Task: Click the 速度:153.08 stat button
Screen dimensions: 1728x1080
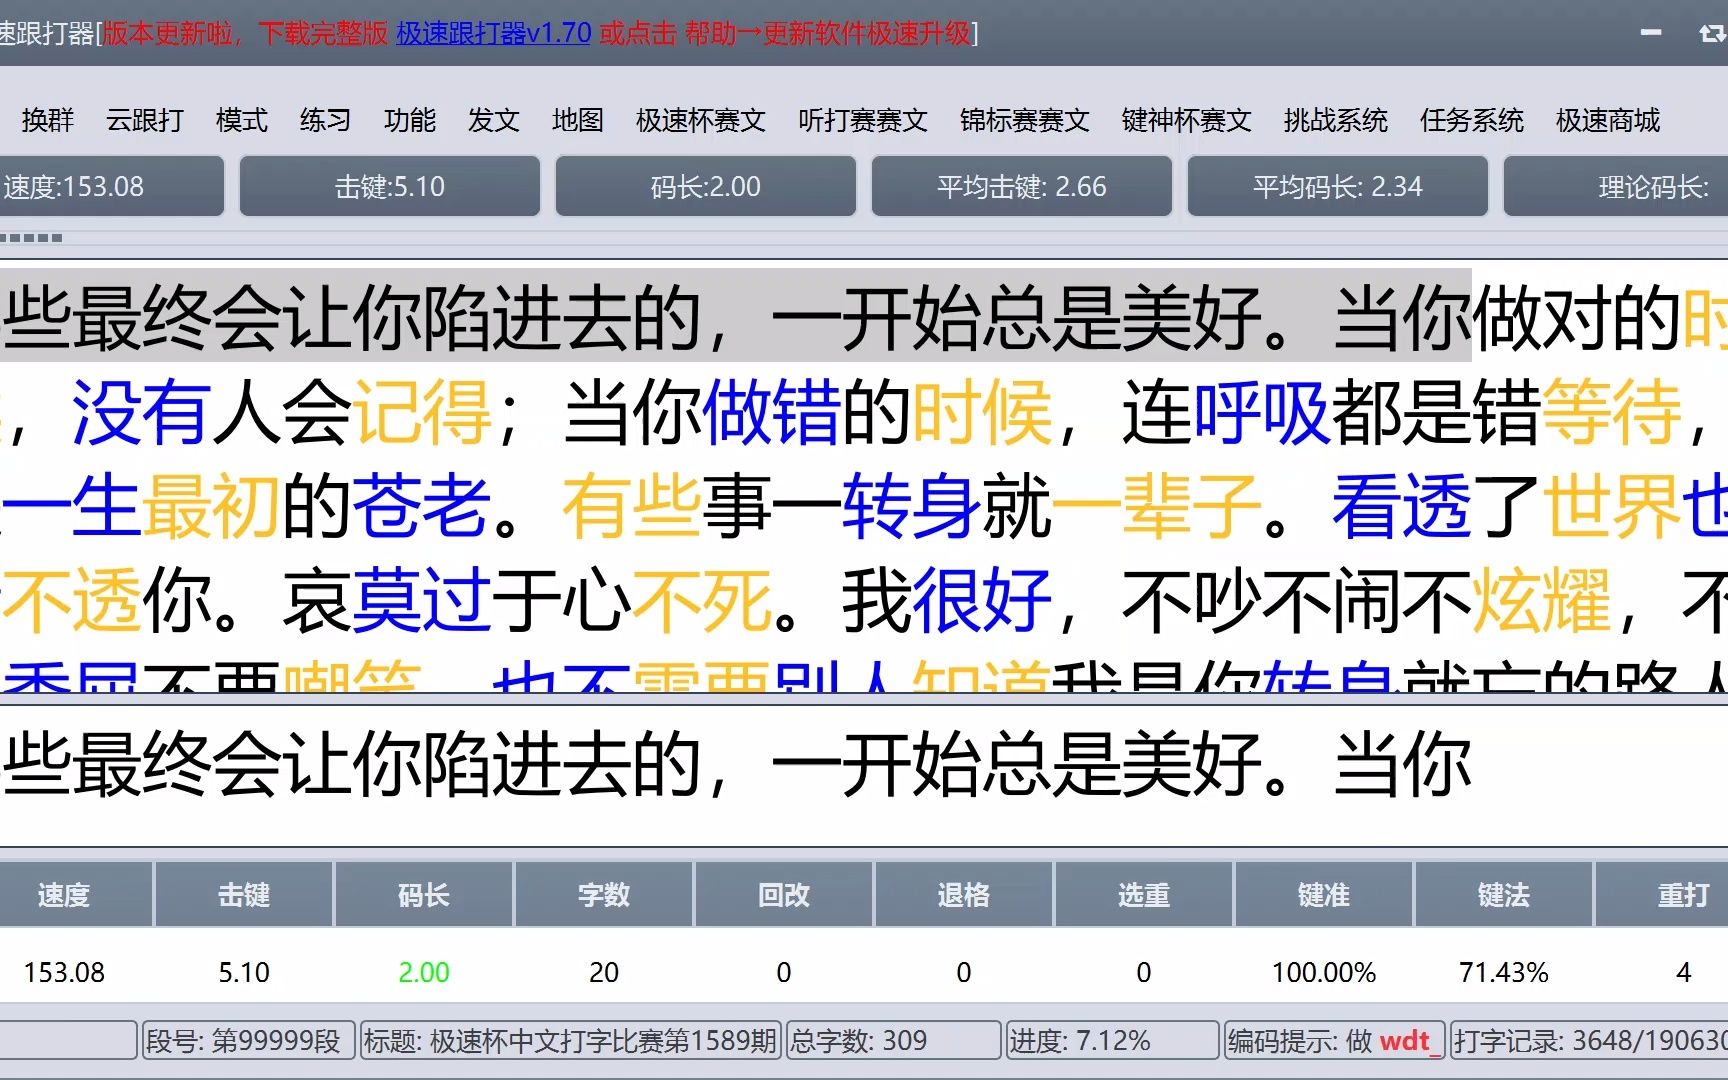Action: [110, 186]
